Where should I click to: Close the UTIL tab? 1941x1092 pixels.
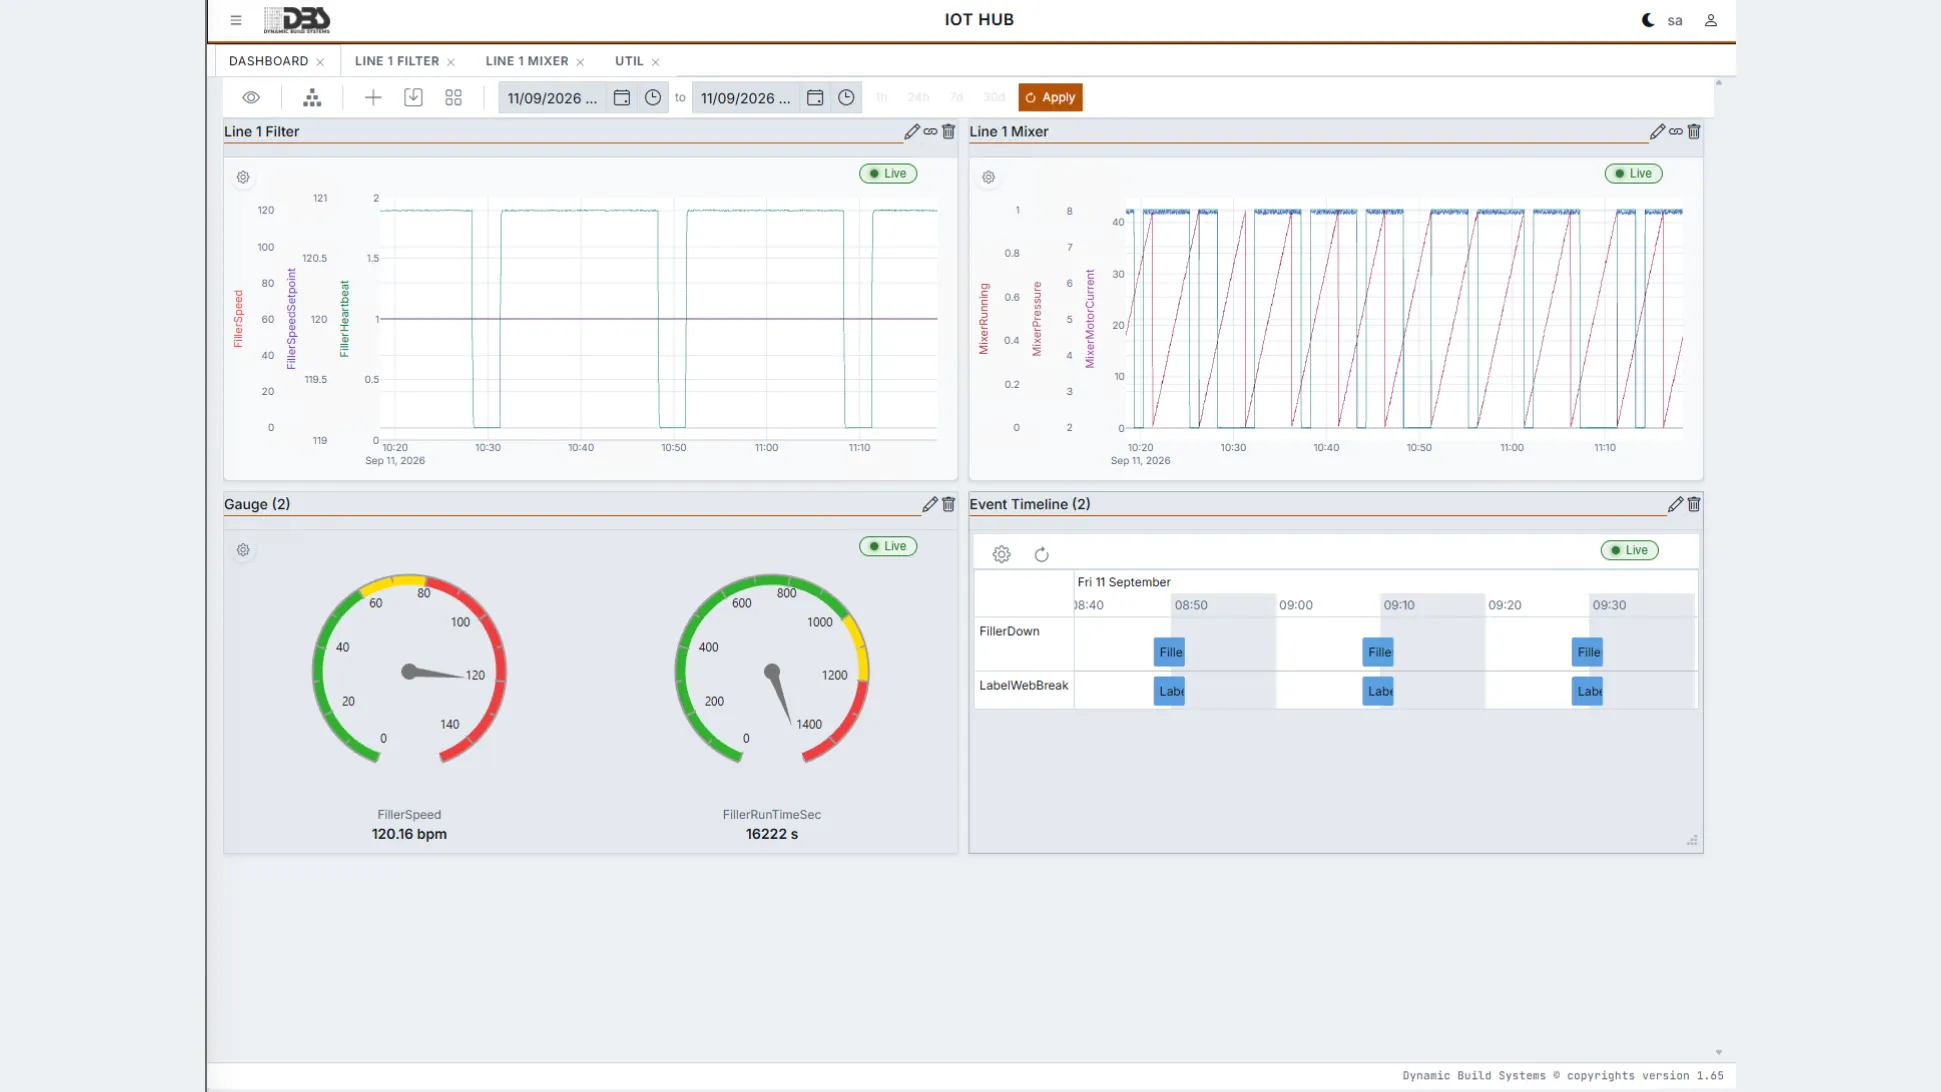tap(656, 62)
